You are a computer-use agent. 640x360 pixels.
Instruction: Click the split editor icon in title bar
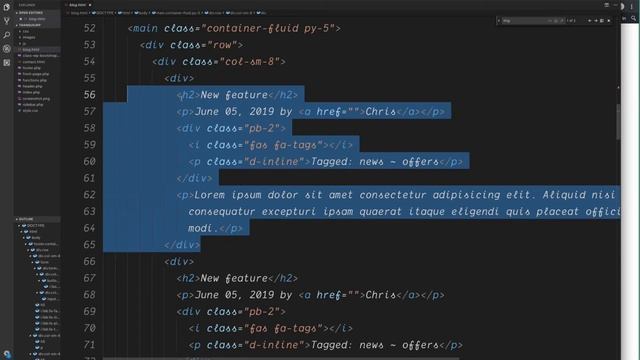[x=607, y=5]
